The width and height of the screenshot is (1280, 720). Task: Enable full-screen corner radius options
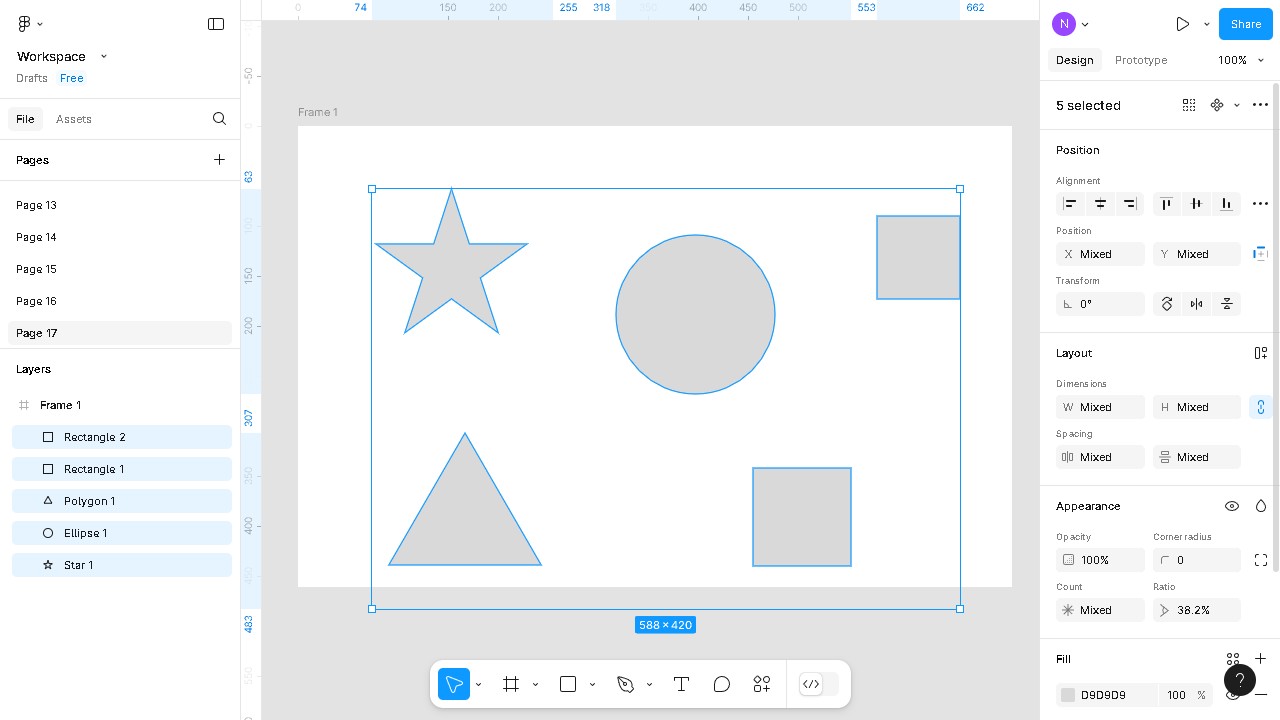point(1261,560)
